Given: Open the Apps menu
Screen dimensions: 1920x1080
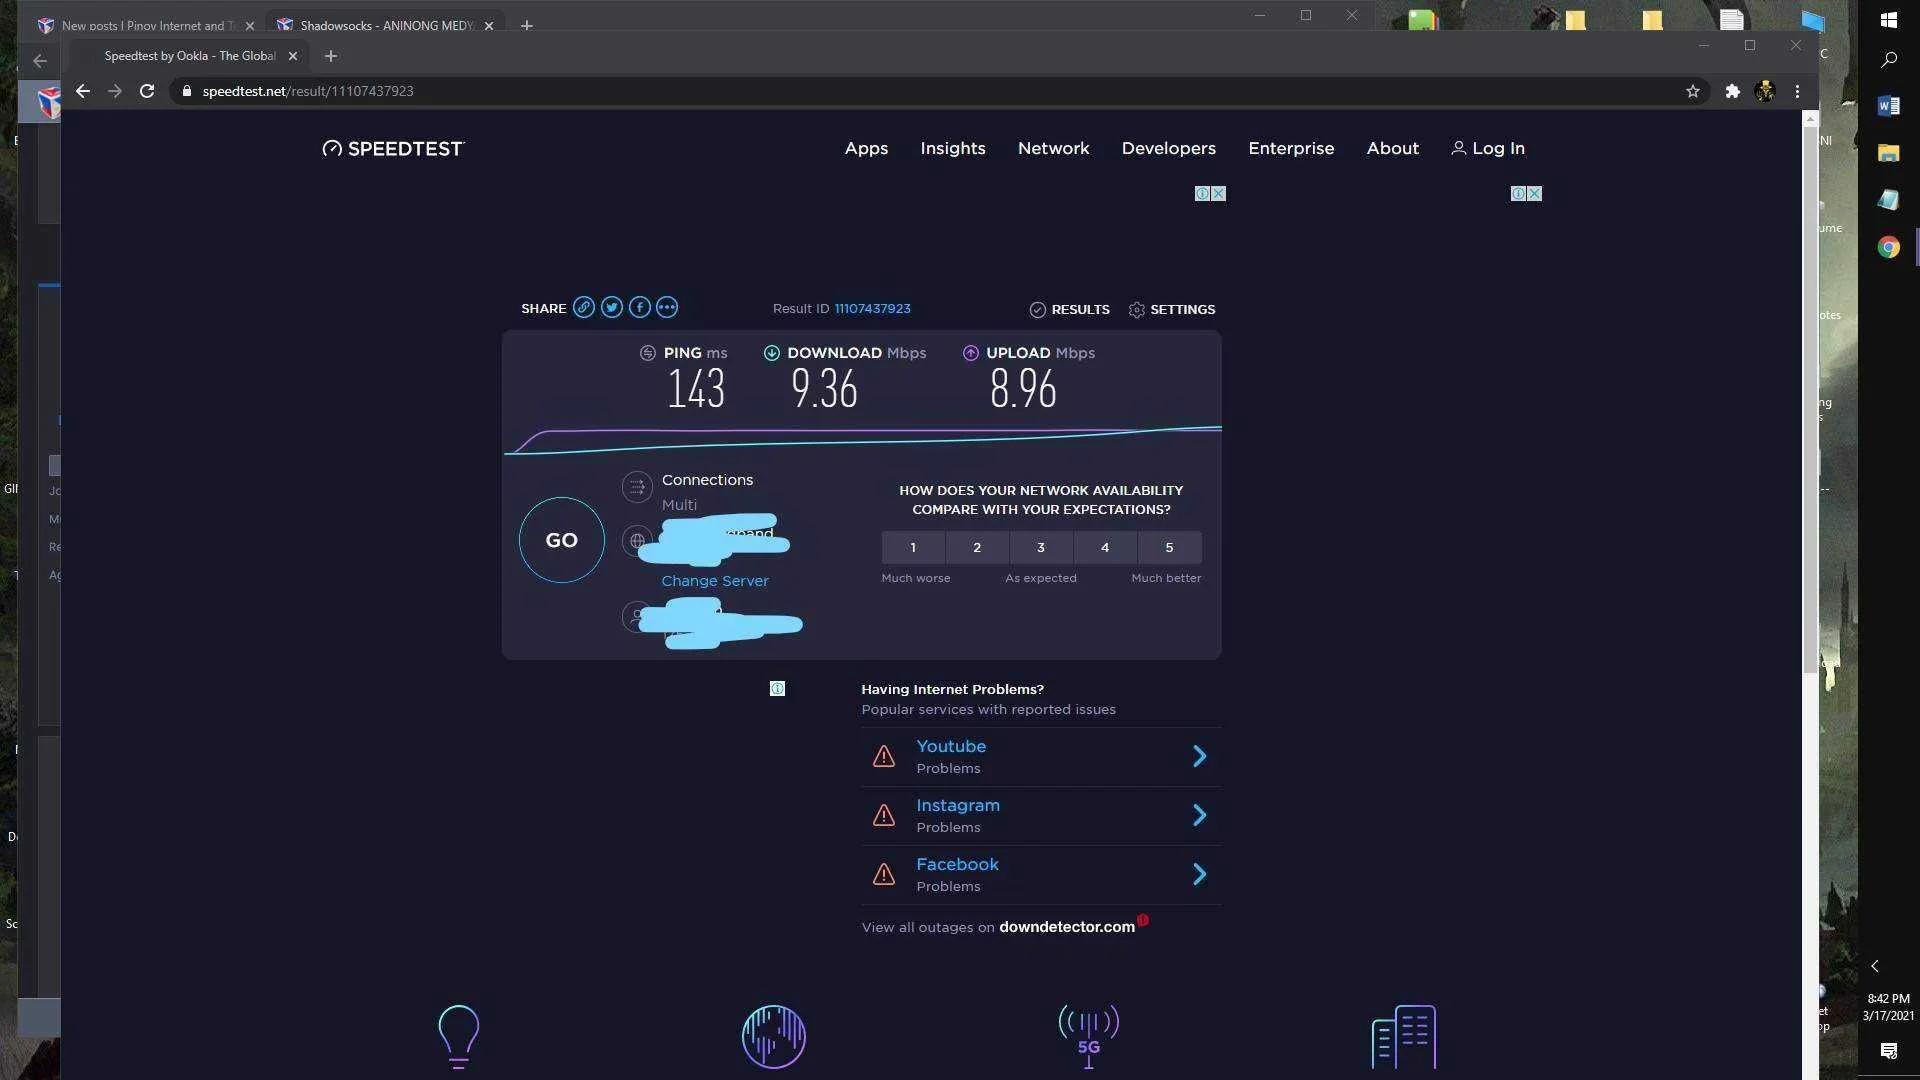Looking at the screenshot, I should [866, 148].
